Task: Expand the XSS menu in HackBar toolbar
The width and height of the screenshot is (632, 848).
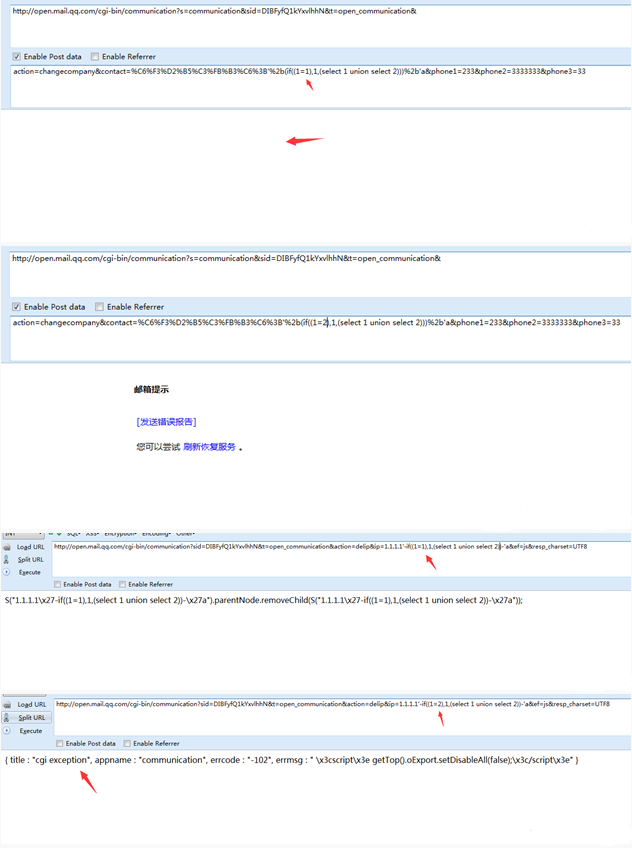Action: (92, 534)
